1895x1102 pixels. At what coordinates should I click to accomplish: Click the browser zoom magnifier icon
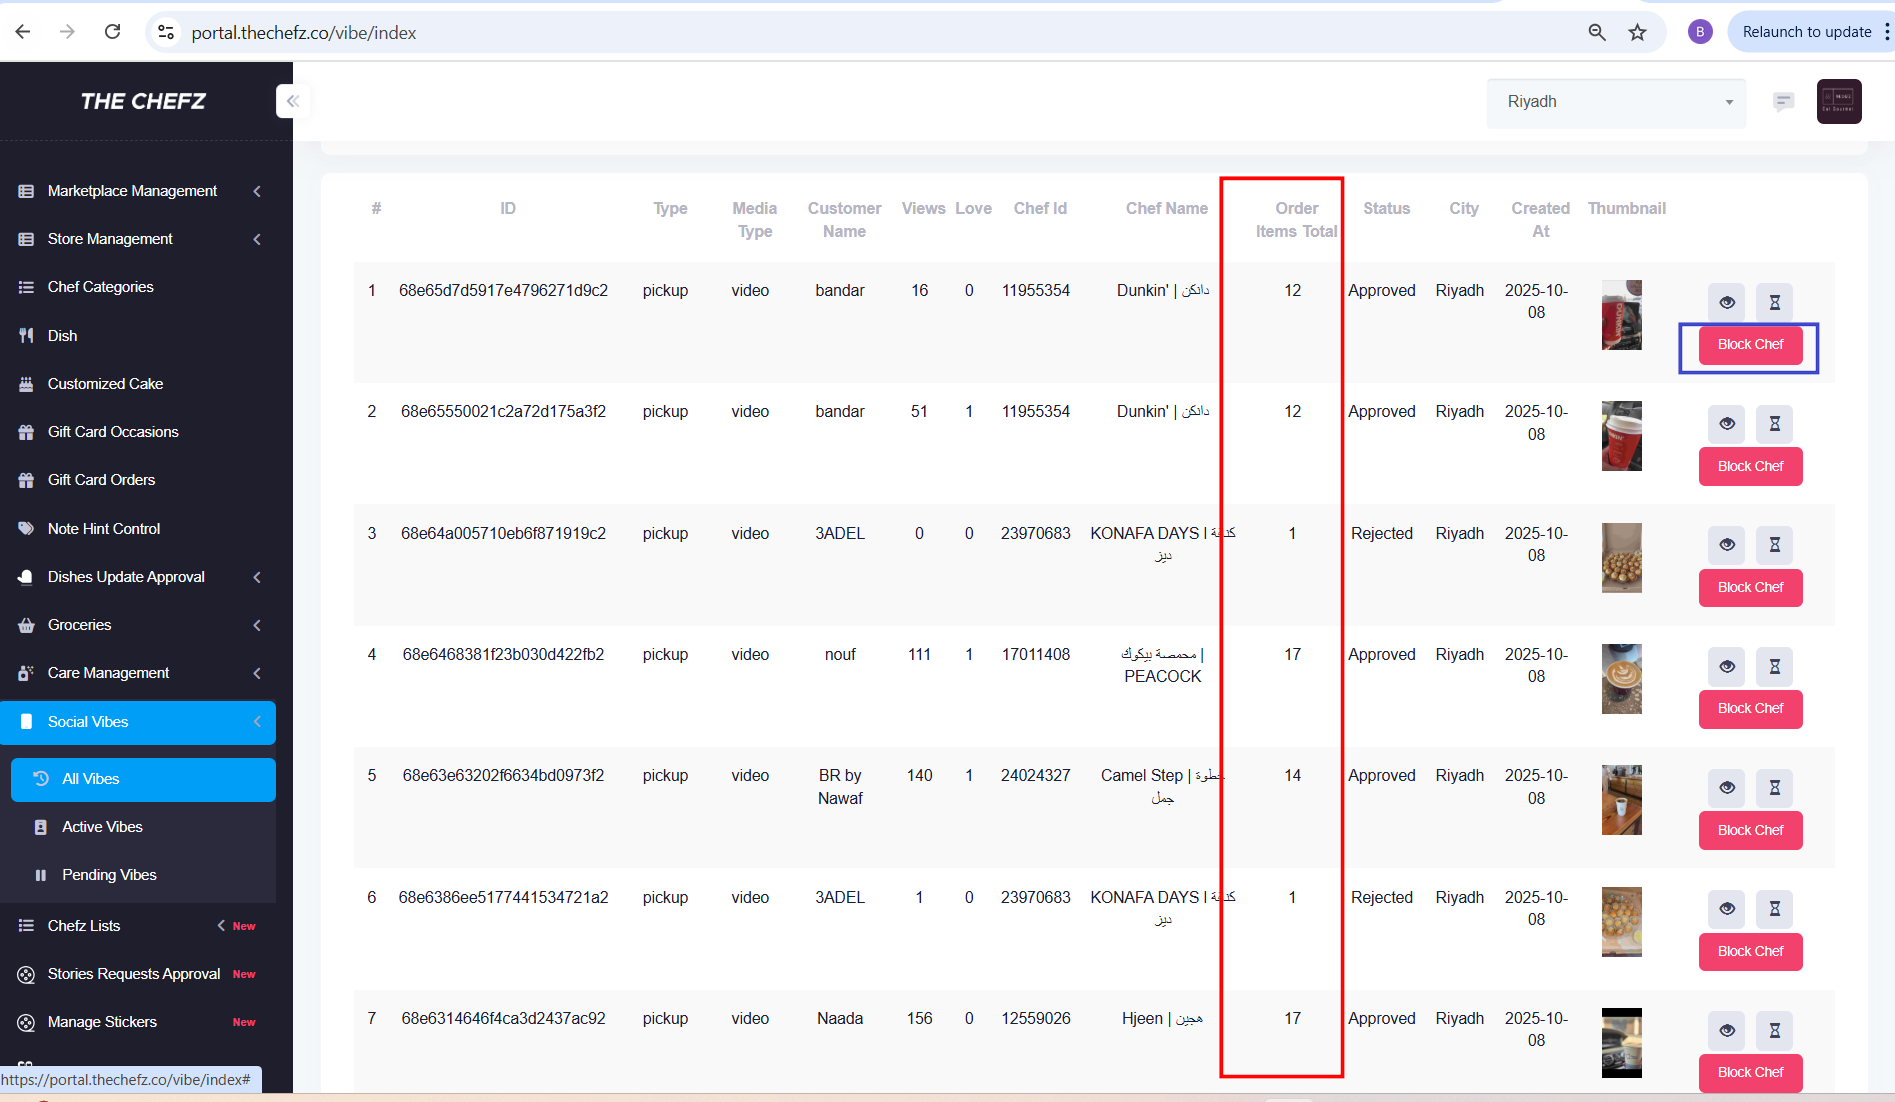pos(1597,32)
